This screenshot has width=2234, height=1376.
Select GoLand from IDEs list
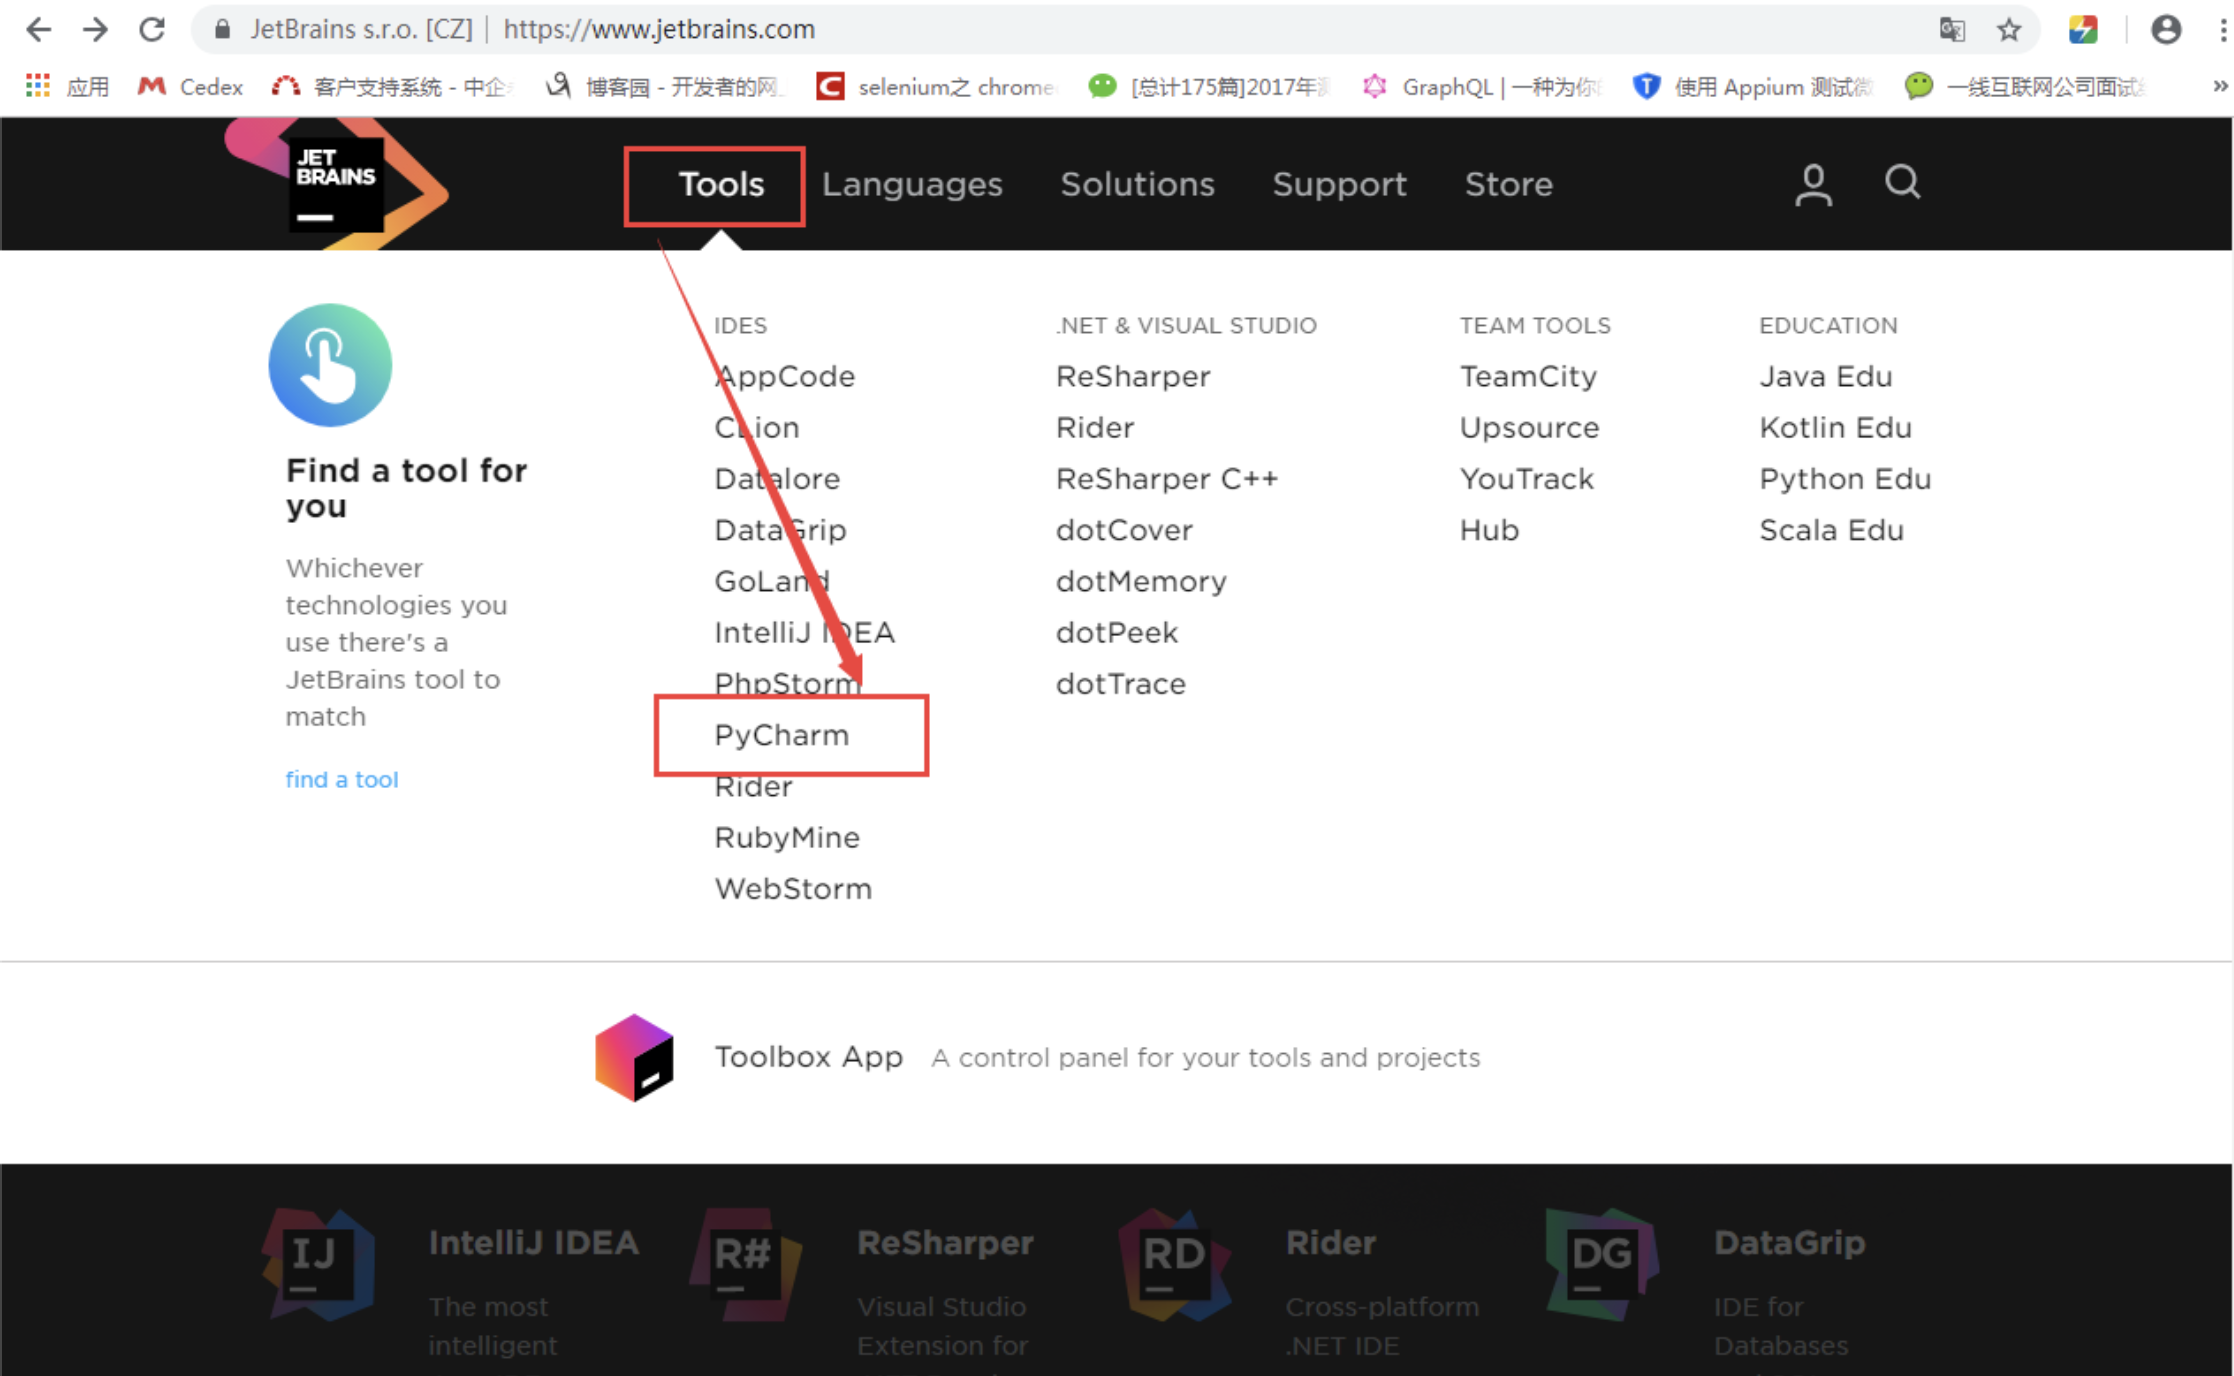pos(772,581)
